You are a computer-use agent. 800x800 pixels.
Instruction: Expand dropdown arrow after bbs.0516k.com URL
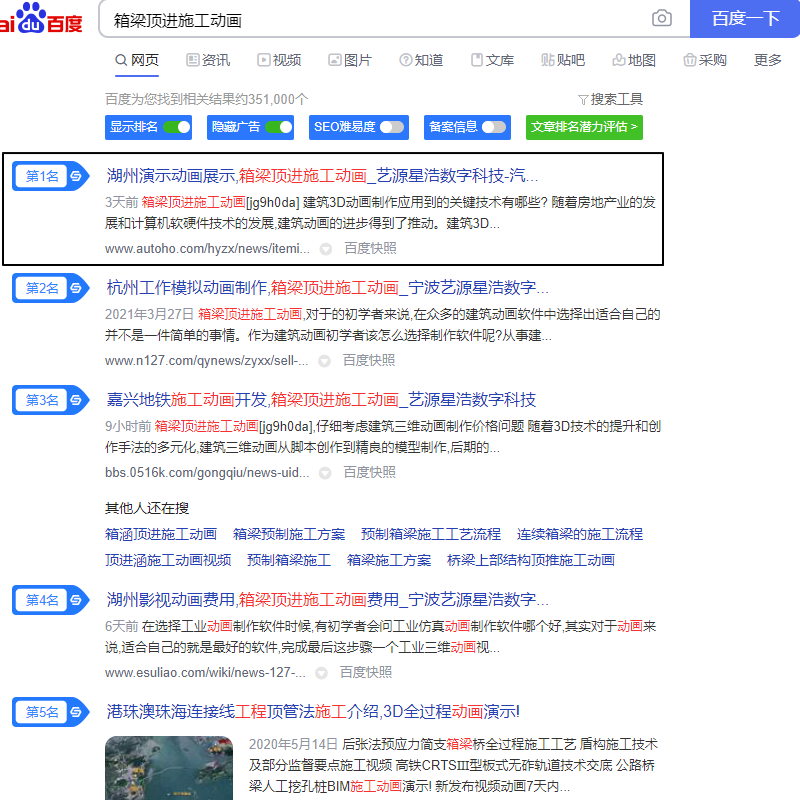pos(325,473)
